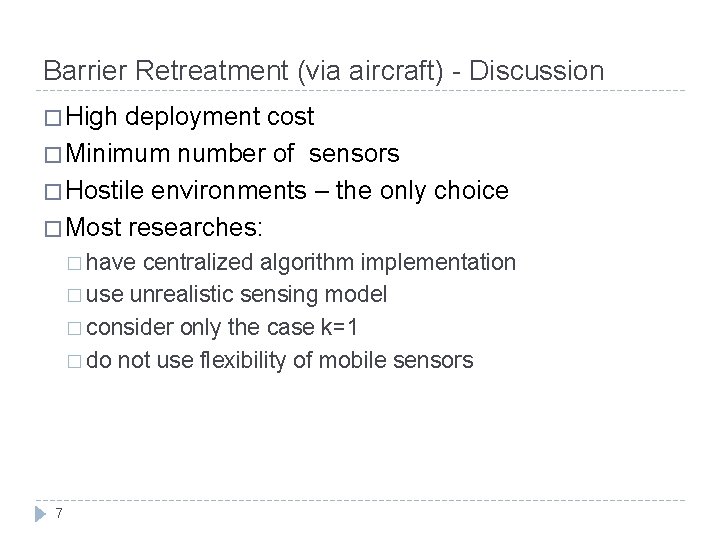Click the slide title "Barrier Retreatment (via aircraft) - Discussion"
The width and height of the screenshot is (720, 540).
tap(324, 71)
